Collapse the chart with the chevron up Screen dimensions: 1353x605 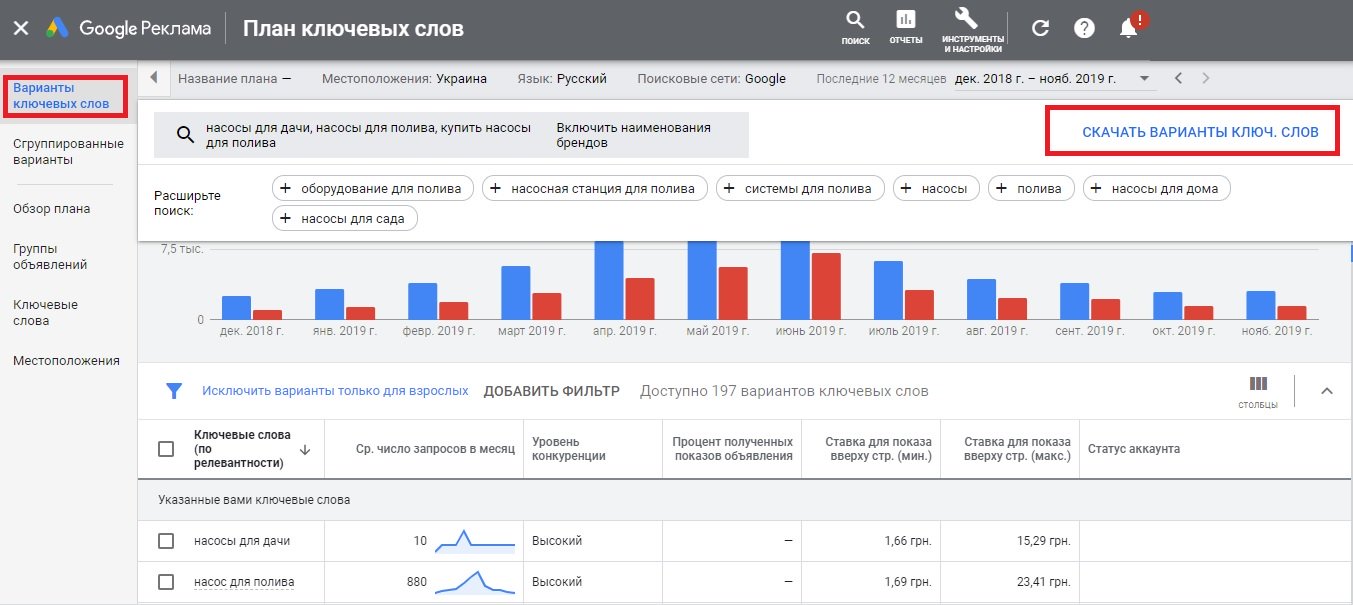pos(1327,391)
